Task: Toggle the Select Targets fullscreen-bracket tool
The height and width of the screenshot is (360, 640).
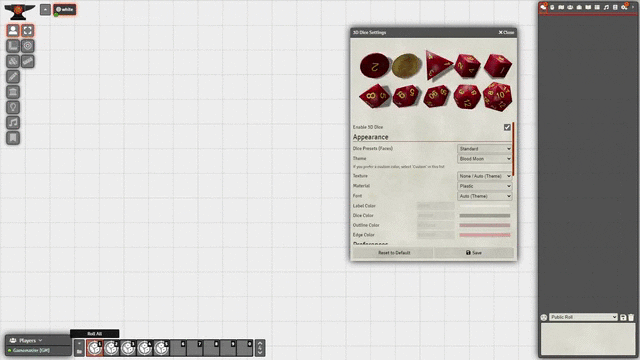Action: tap(27, 31)
